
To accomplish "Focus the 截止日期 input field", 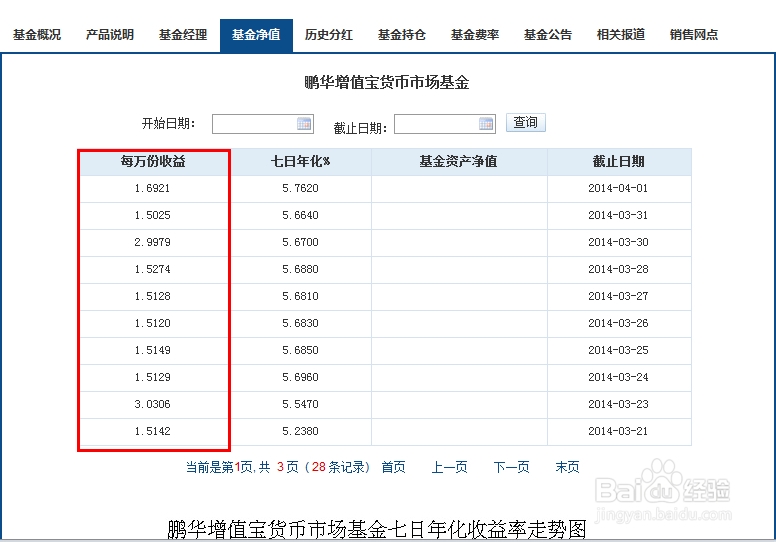I will pyautogui.click(x=445, y=124).
